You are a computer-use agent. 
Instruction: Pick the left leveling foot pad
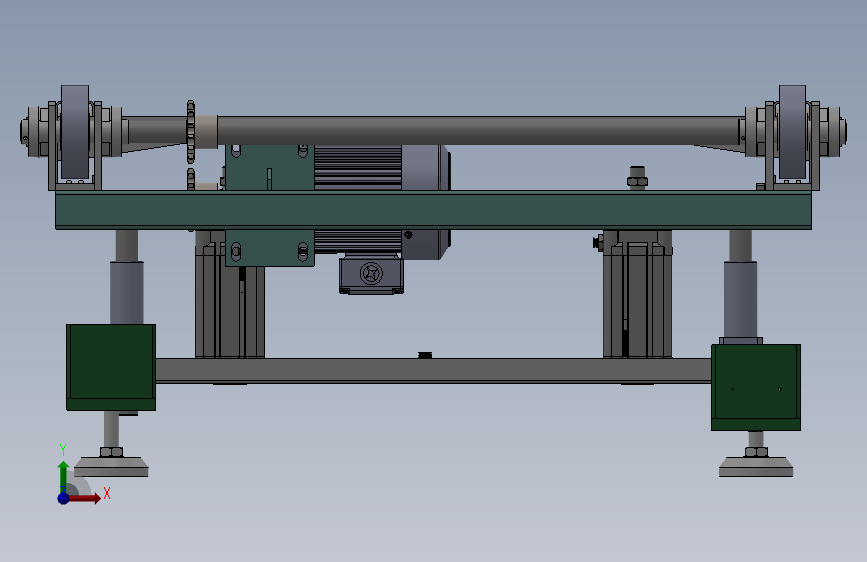[111, 467]
